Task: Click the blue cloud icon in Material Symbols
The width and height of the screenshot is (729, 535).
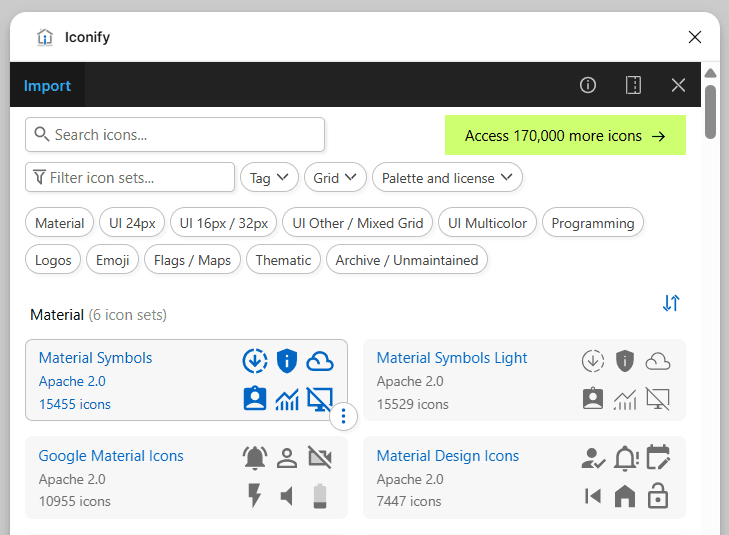Action: coord(320,361)
